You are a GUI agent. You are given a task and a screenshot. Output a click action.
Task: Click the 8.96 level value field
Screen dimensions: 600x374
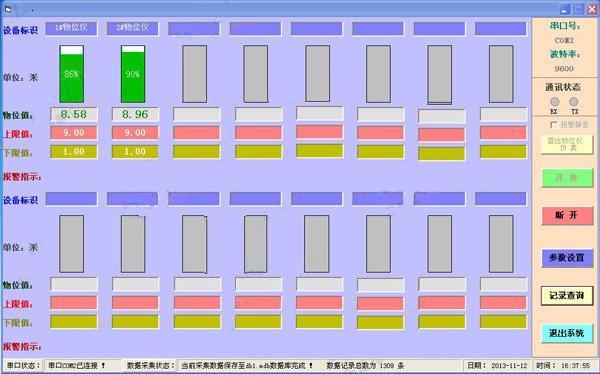[135, 114]
